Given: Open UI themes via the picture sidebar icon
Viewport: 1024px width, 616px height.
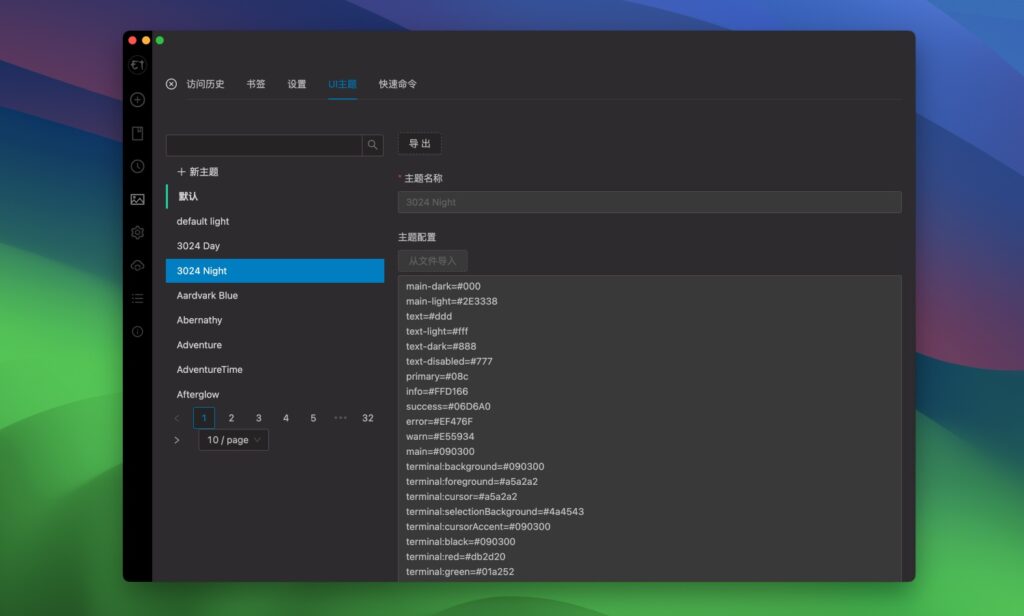Looking at the screenshot, I should coord(137,198).
